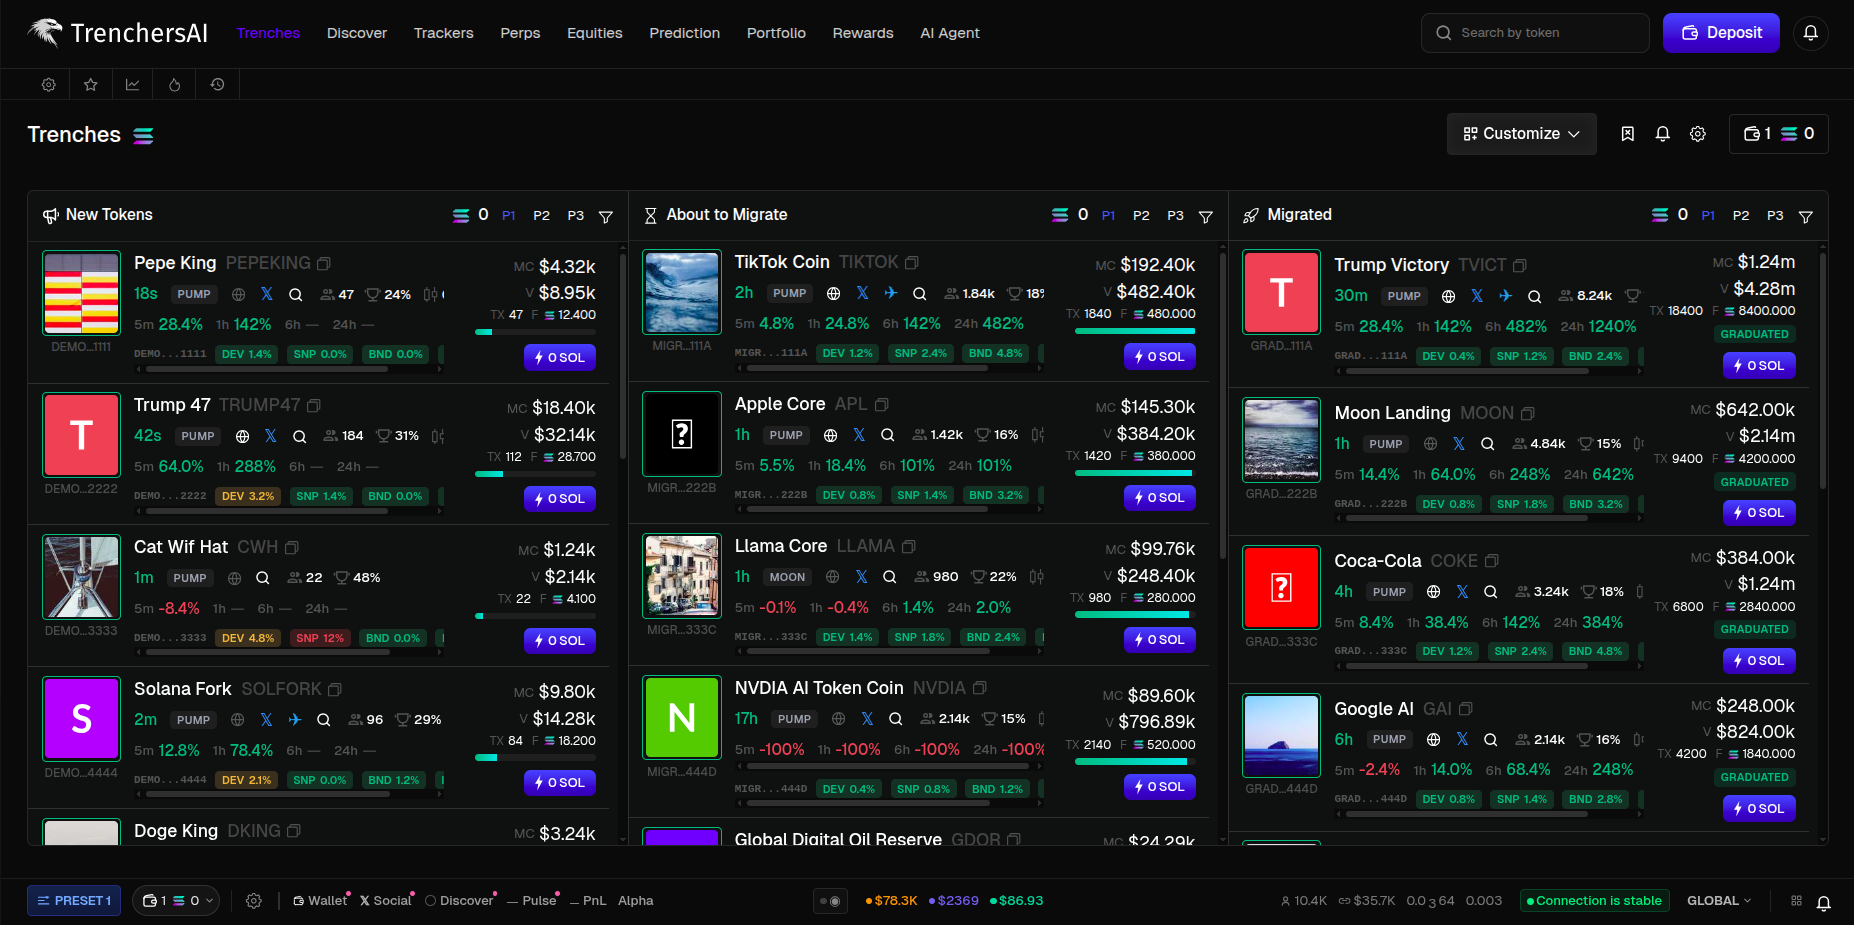This screenshot has height=925, width=1854.
Task: Open website globe for Coca-Cola token
Action: point(1433,592)
